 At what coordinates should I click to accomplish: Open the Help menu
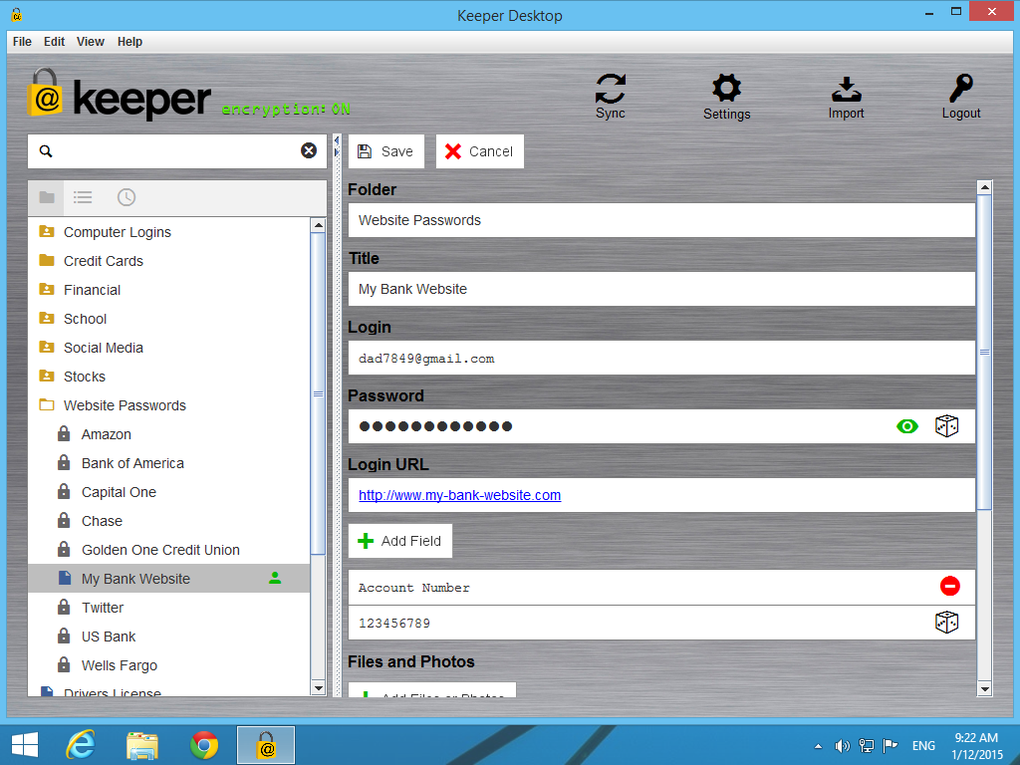click(x=130, y=42)
